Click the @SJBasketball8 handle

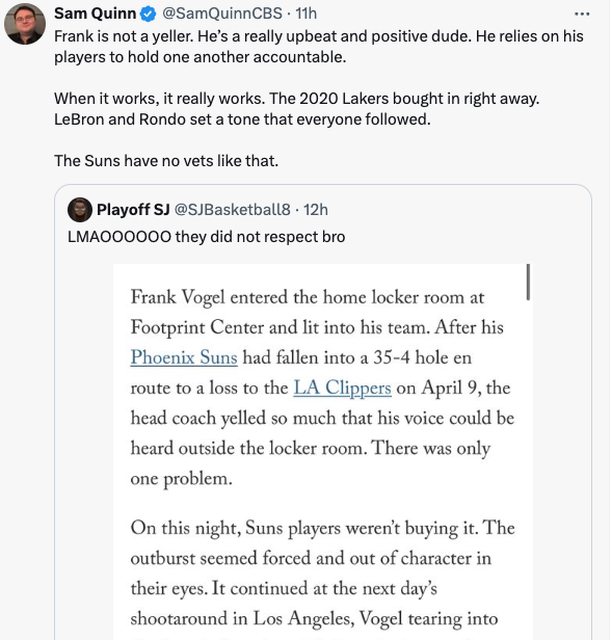233,210
